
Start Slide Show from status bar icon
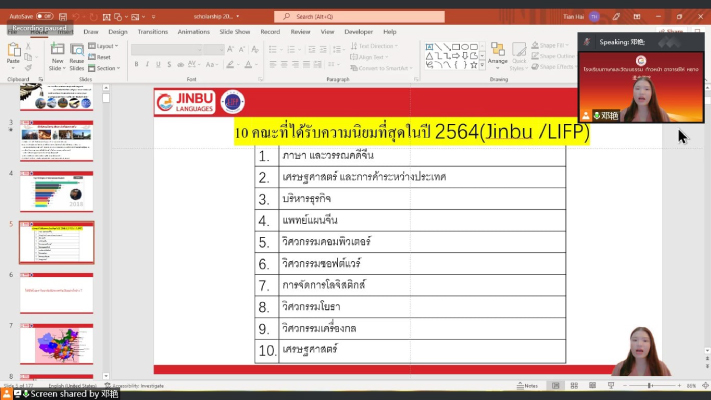tap(611, 385)
